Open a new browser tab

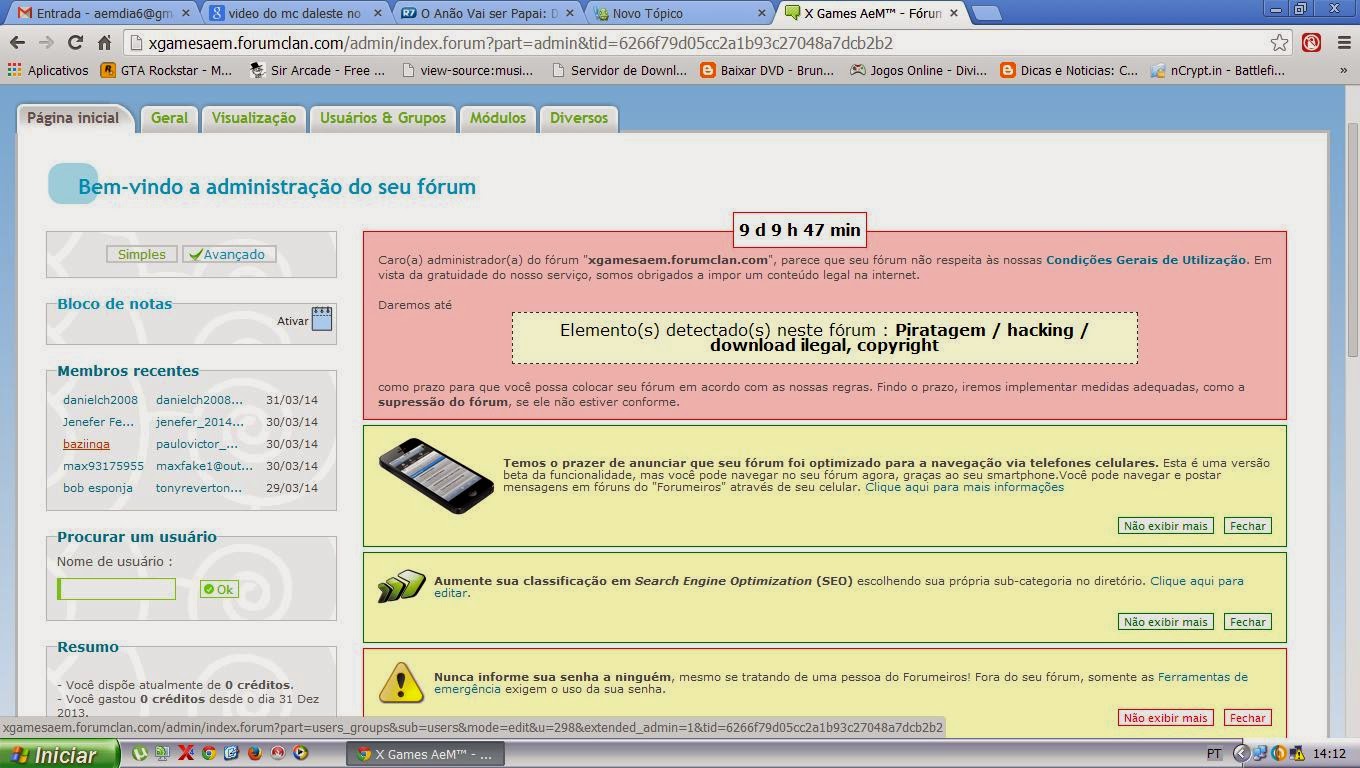pyautogui.click(x=986, y=13)
